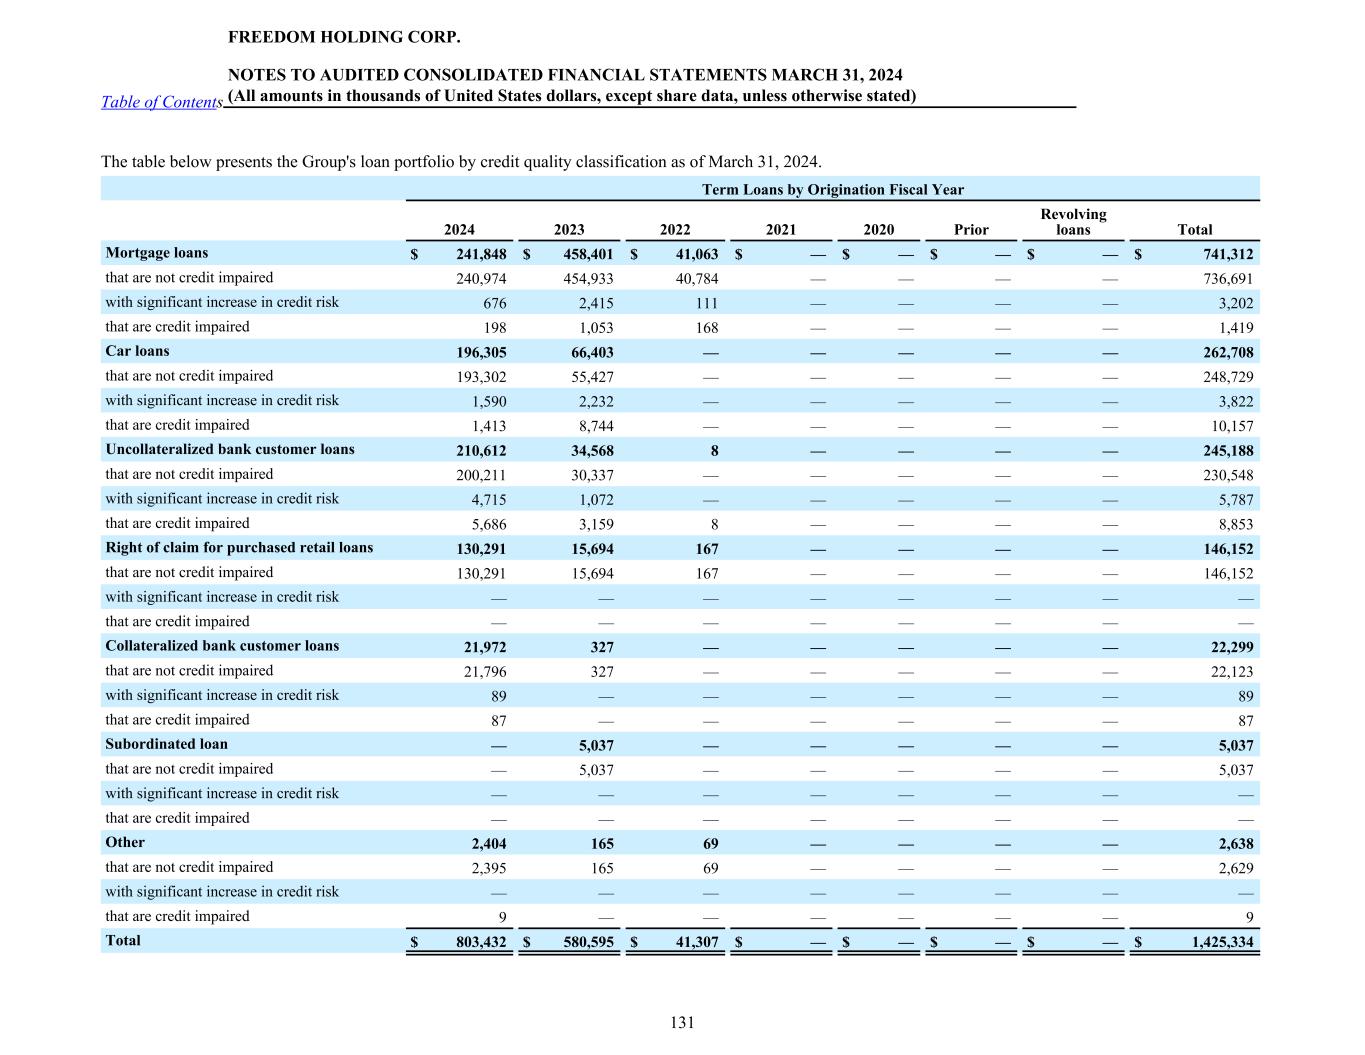
Task: Select the Car loans row heading
Action: (138, 351)
